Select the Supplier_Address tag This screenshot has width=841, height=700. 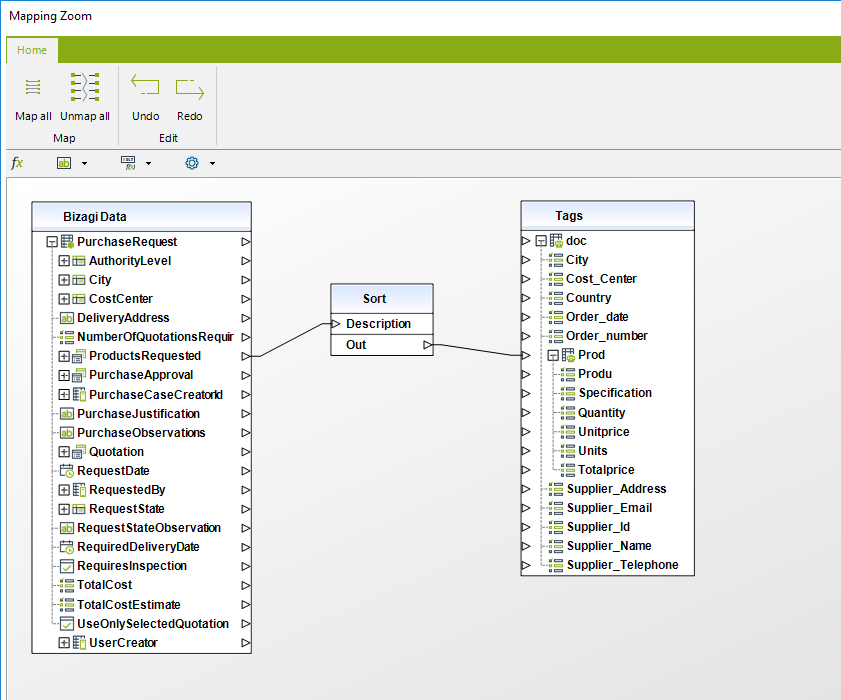[617, 489]
